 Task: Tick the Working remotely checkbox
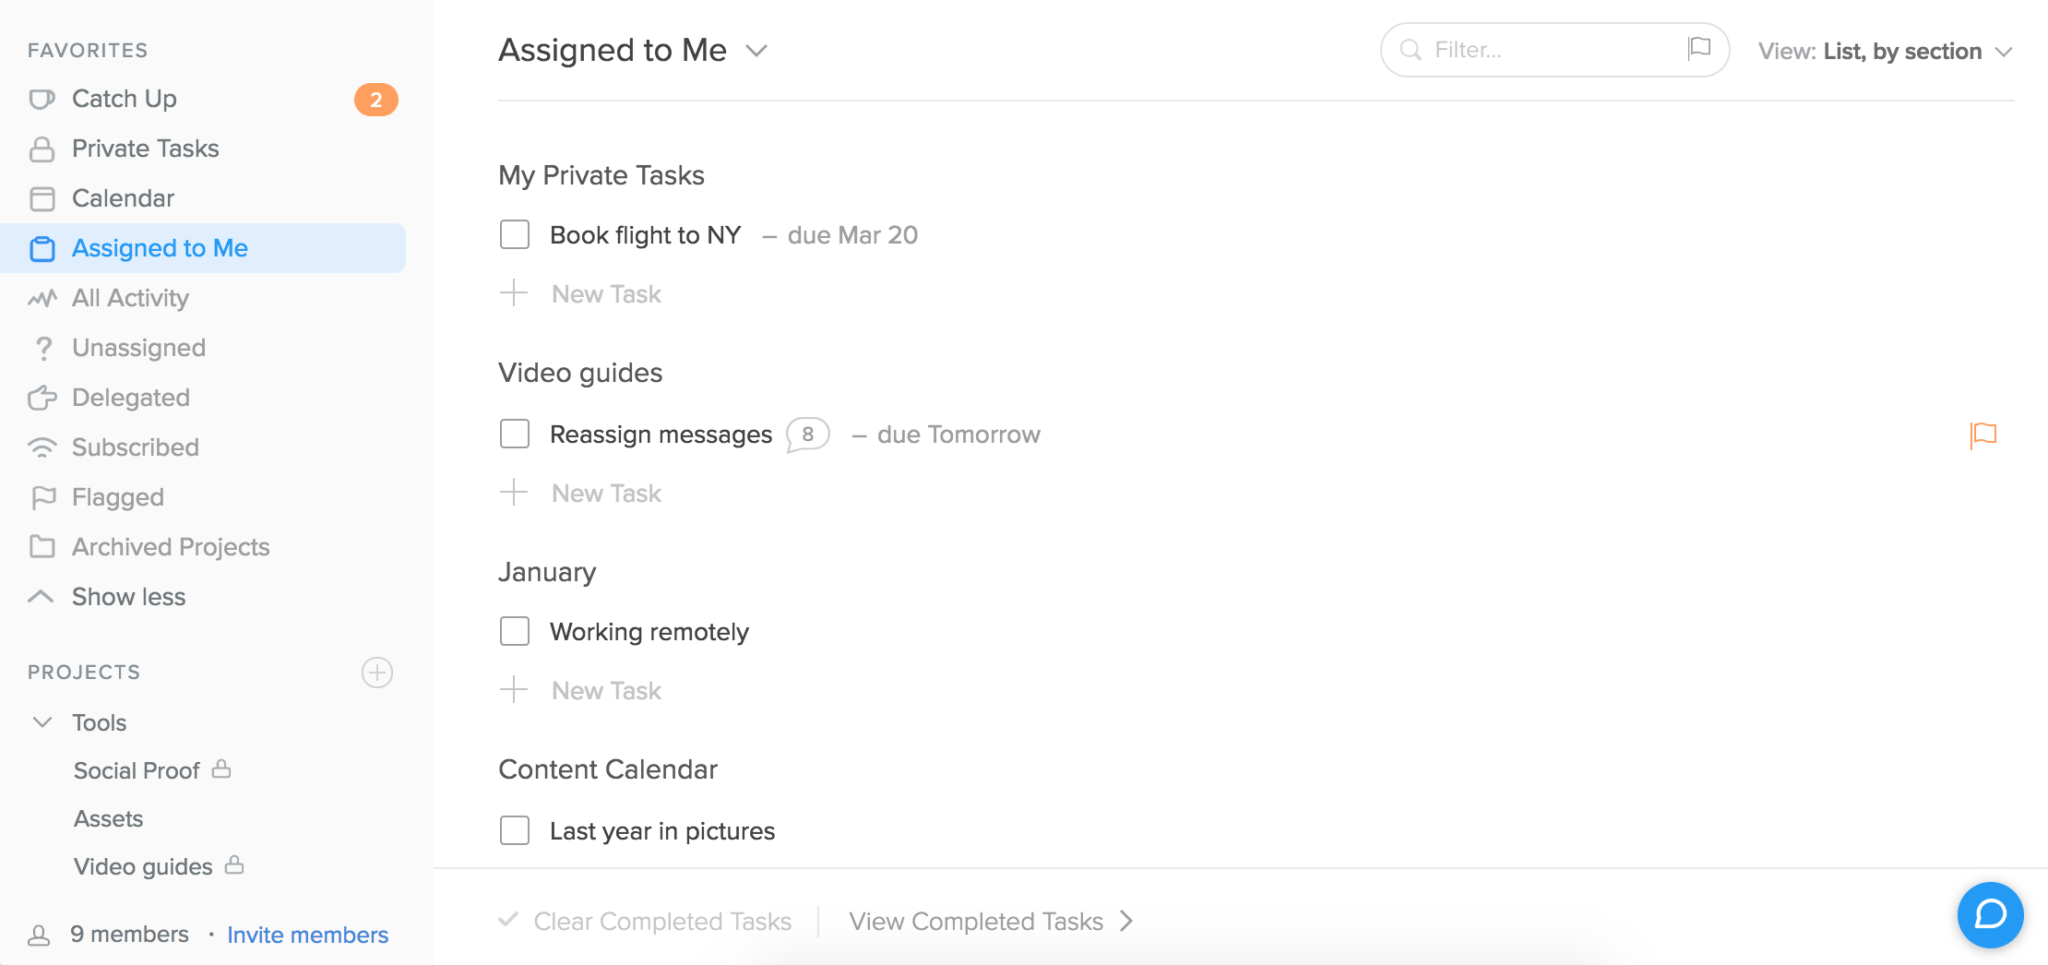coord(515,631)
